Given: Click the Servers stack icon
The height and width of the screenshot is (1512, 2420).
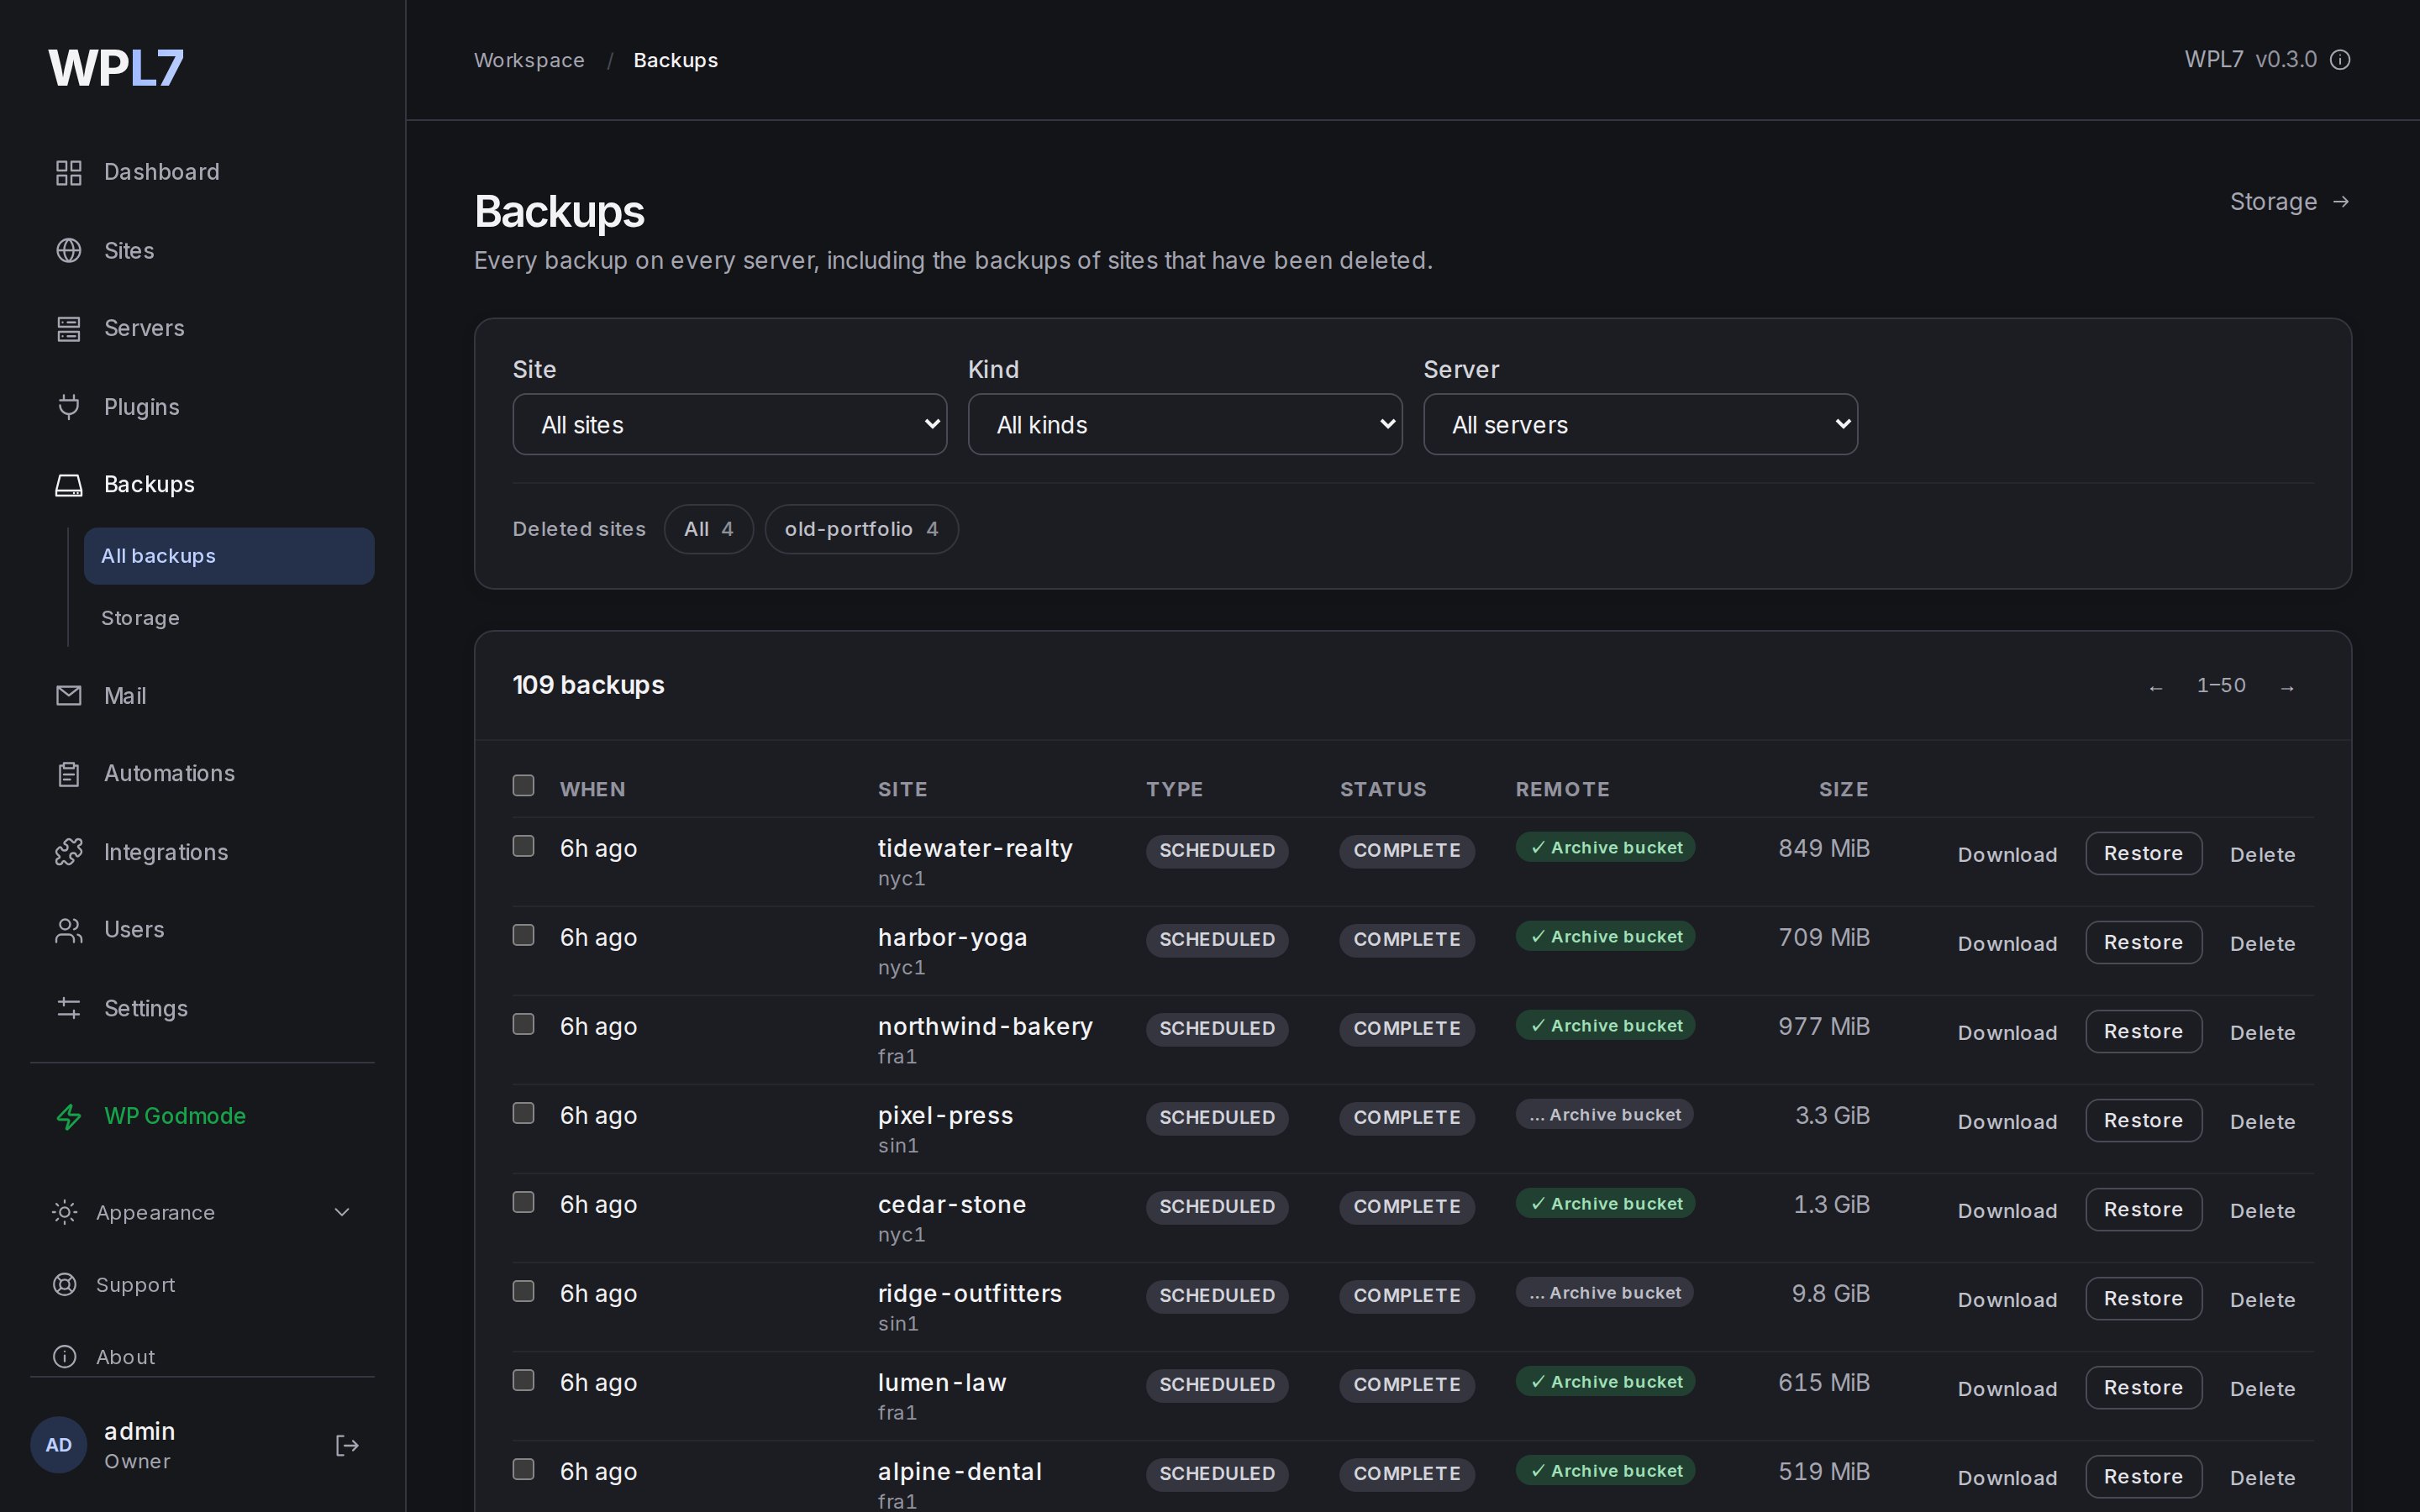Looking at the screenshot, I should pyautogui.click(x=68, y=328).
